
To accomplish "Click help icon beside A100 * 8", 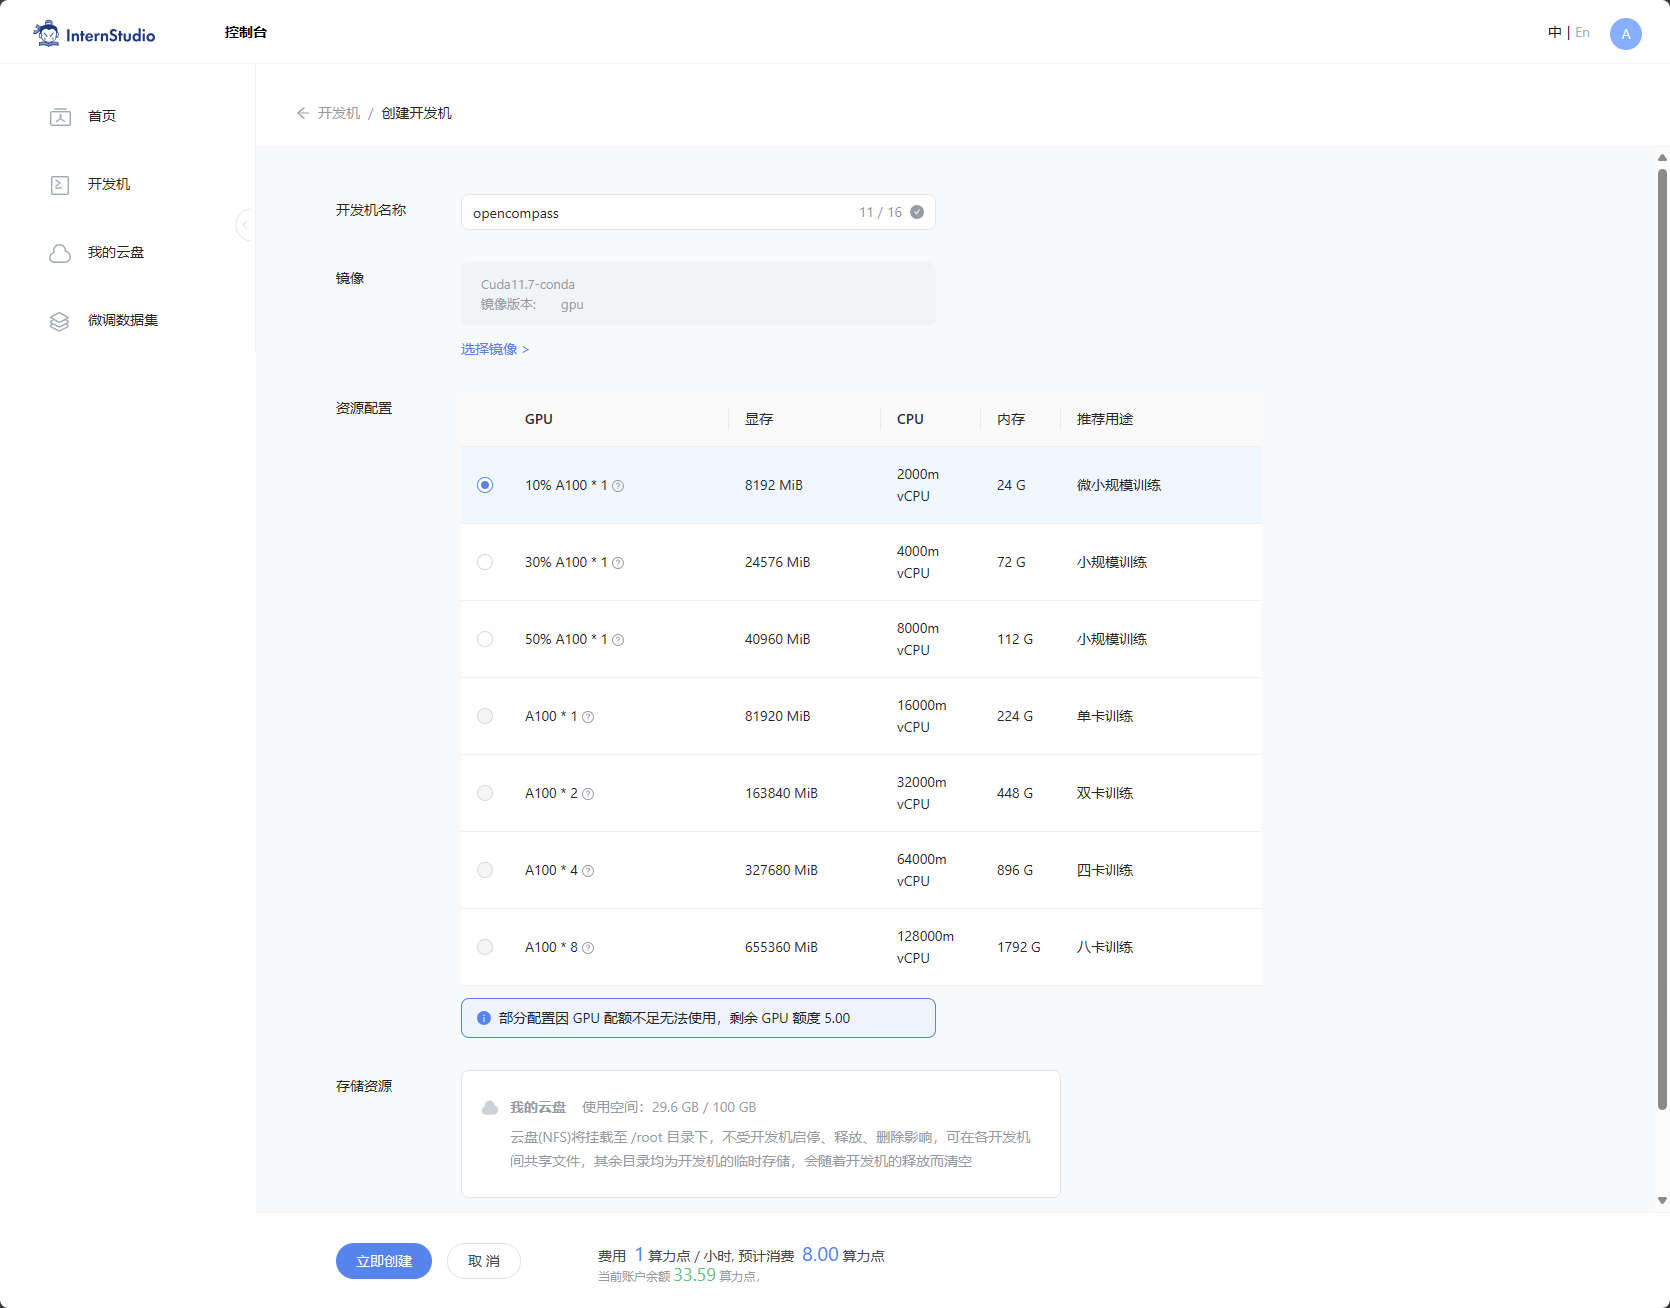I will 588,948.
